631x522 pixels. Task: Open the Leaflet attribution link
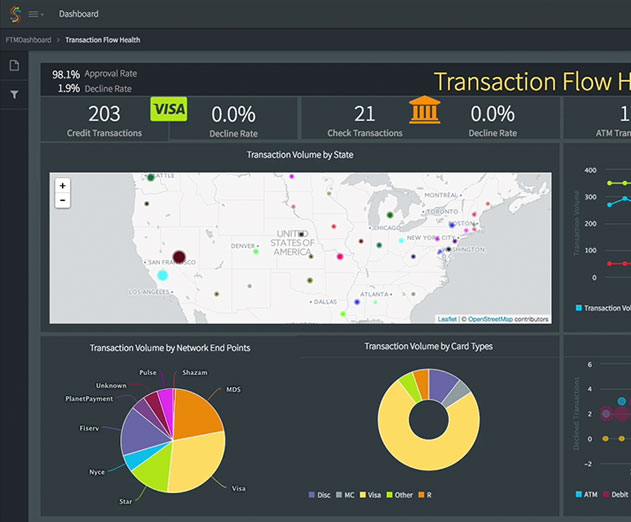(447, 319)
